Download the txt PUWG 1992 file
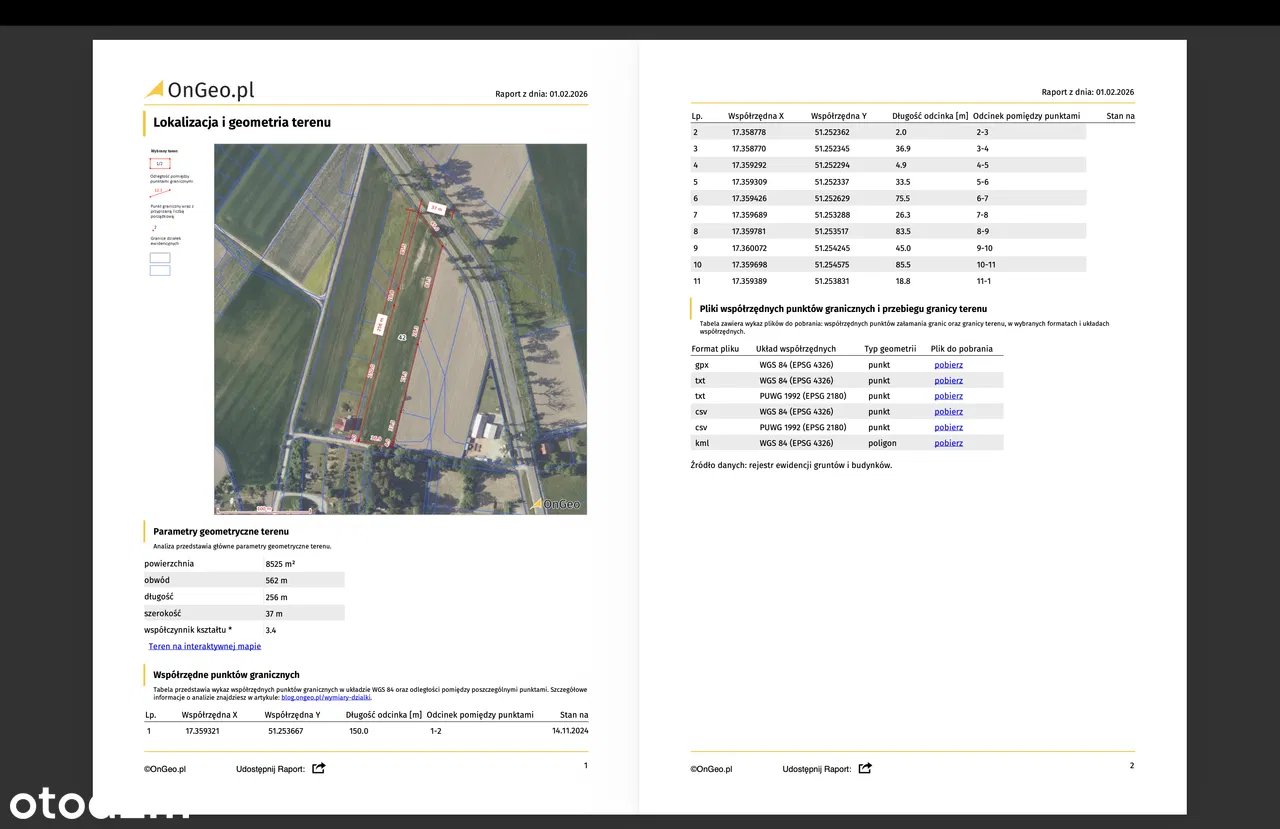This screenshot has height=829, width=1280. coord(948,396)
